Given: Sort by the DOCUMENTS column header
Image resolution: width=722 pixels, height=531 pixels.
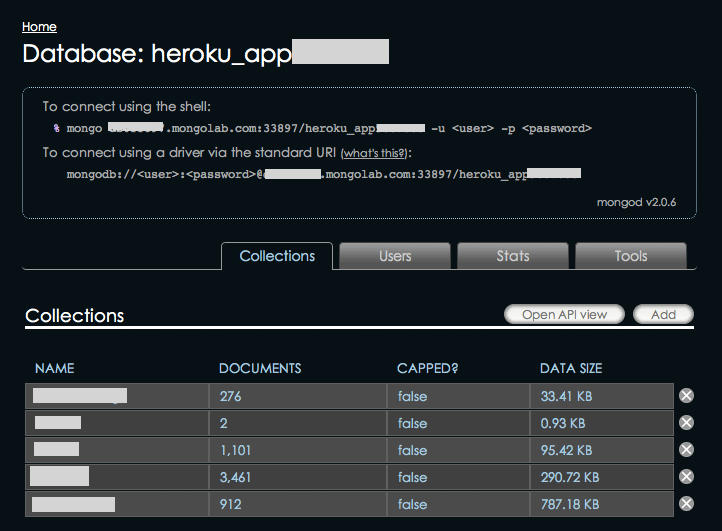Looking at the screenshot, I should pos(260,369).
